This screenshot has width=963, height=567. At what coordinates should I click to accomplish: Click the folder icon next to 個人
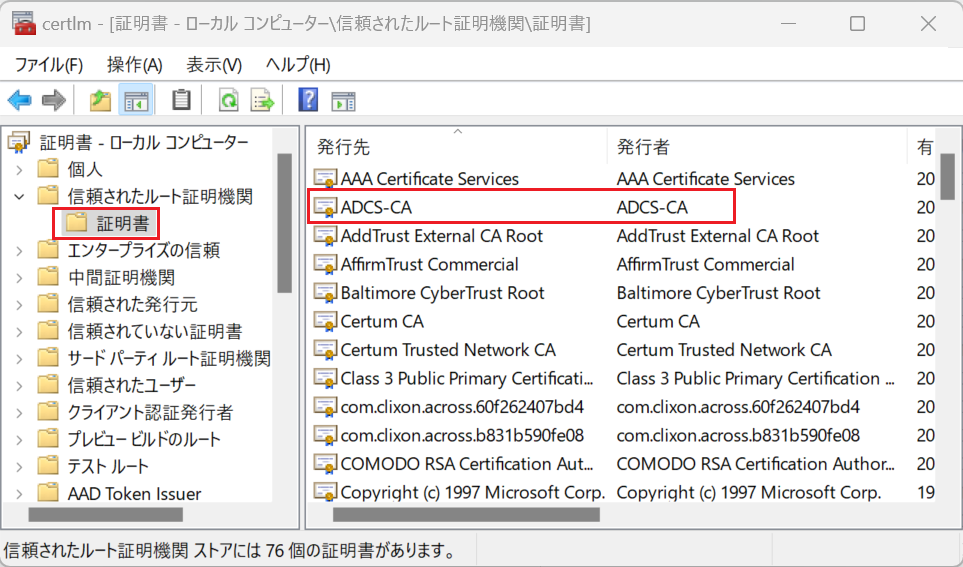click(x=48, y=169)
